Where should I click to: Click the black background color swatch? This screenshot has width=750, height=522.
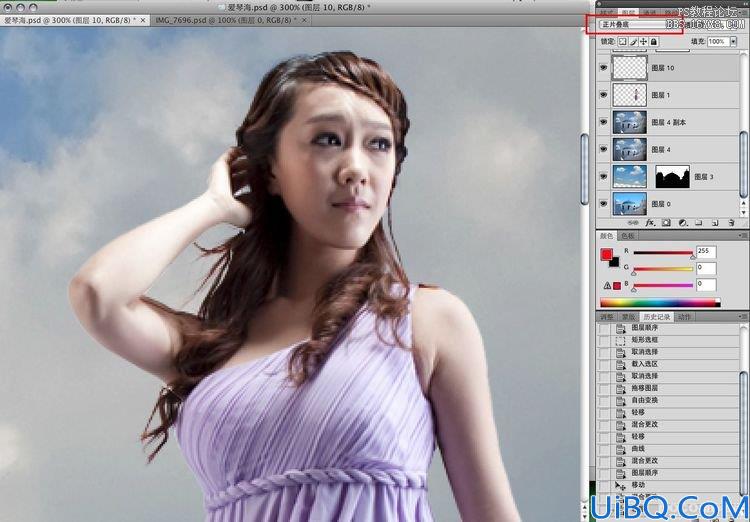pyautogui.click(x=615, y=262)
